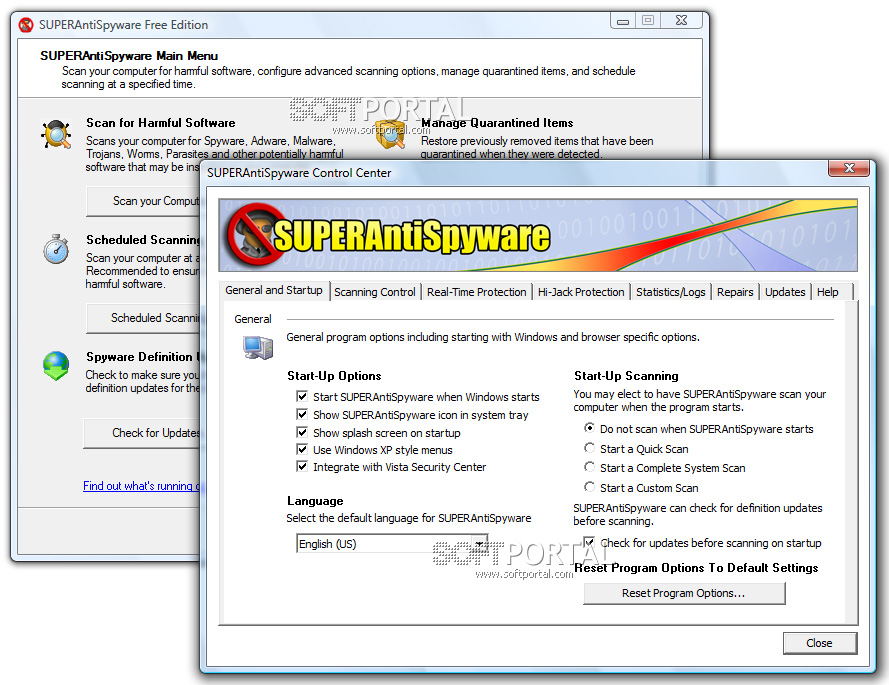Click Check for Updates button in main window
The image size is (889, 685).
pyautogui.click(x=142, y=433)
